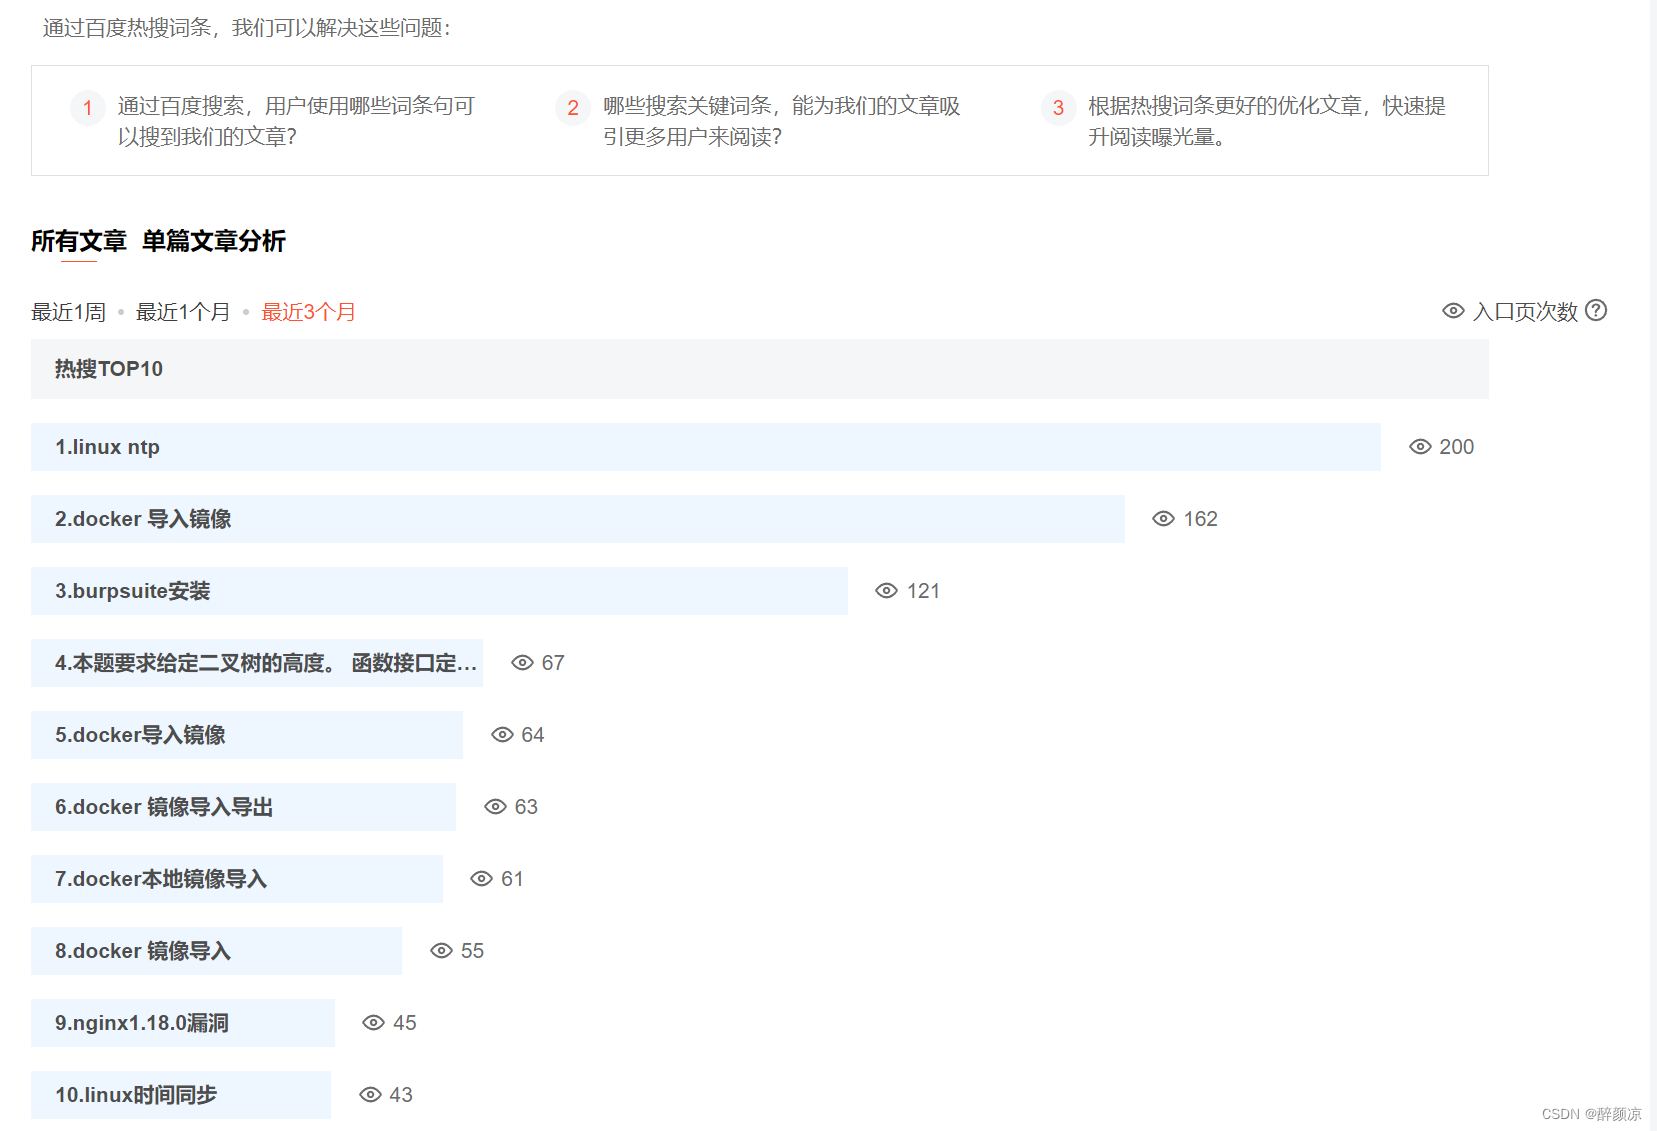Click the 入口页次数 label

(x=1525, y=312)
